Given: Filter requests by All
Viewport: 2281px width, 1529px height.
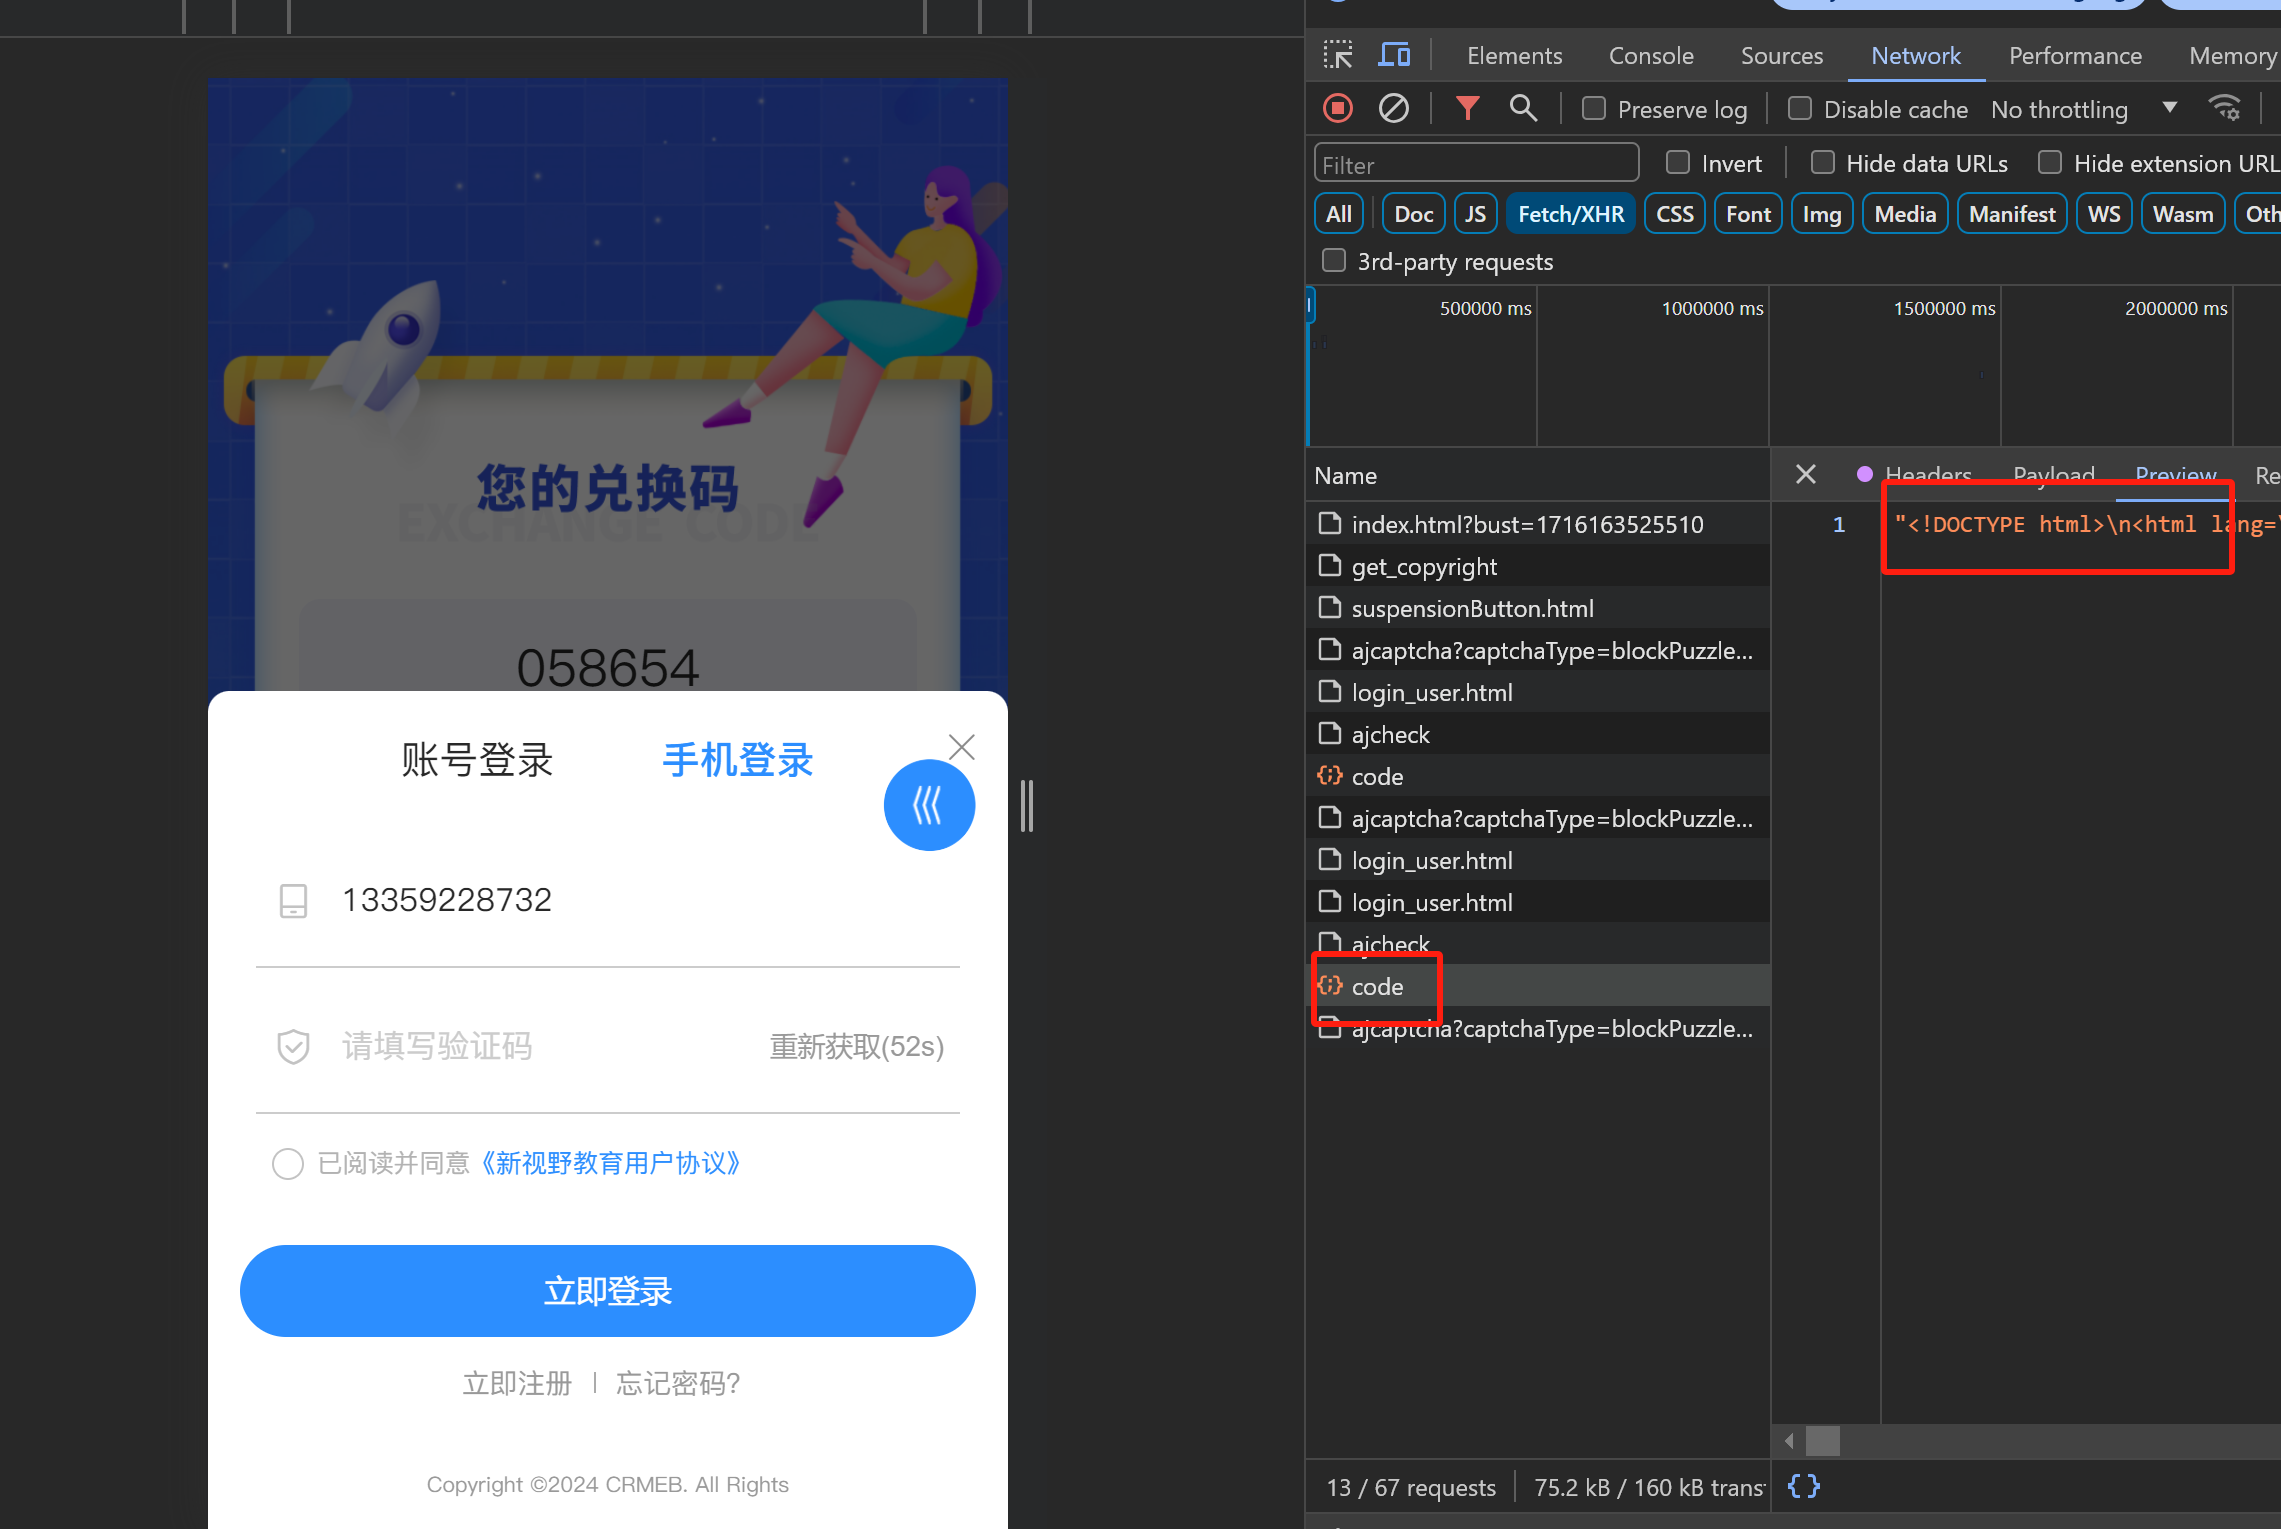Looking at the screenshot, I should click(x=1338, y=213).
